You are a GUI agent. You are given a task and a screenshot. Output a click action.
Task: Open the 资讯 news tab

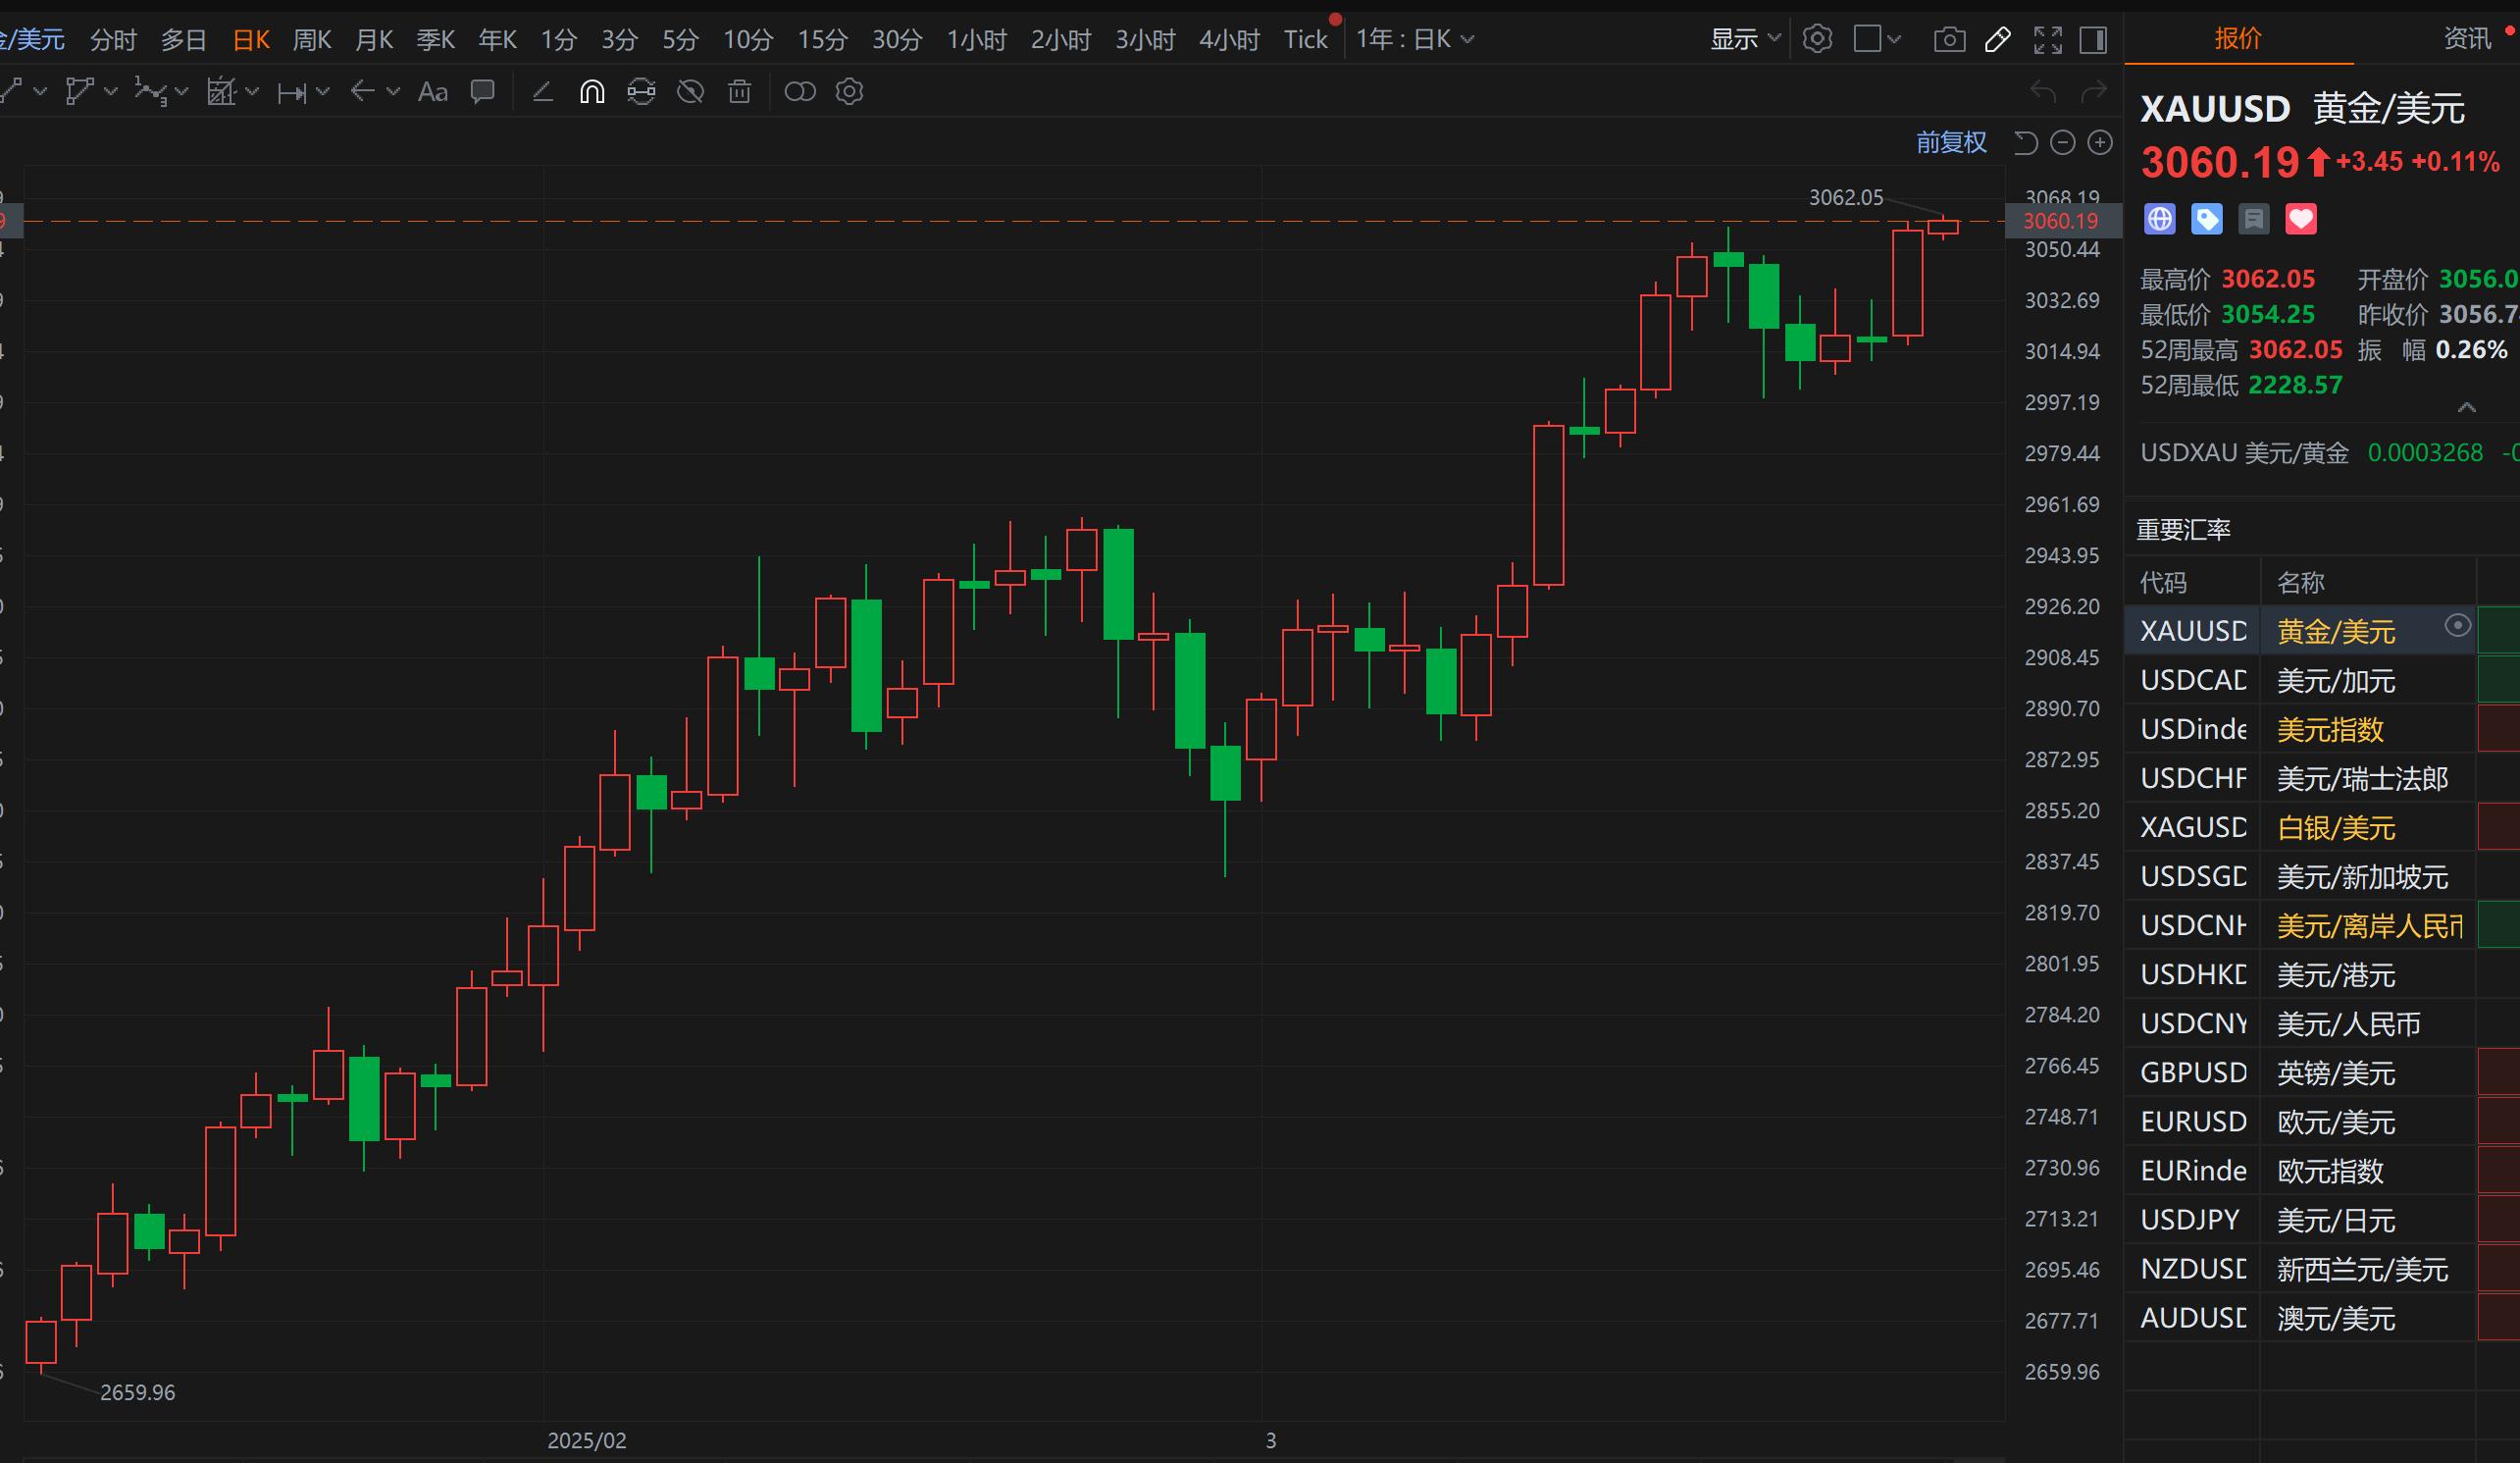pos(2466,38)
